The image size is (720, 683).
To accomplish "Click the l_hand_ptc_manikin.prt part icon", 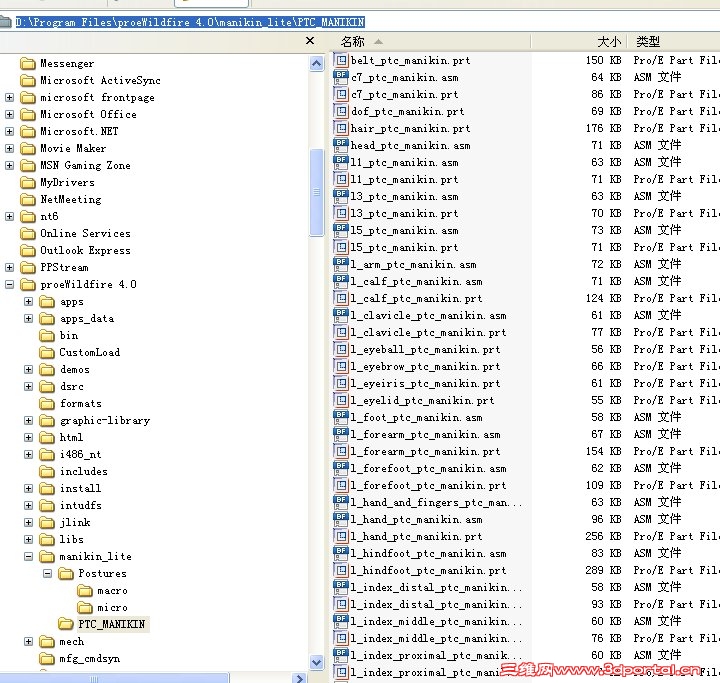I will tap(341, 536).
